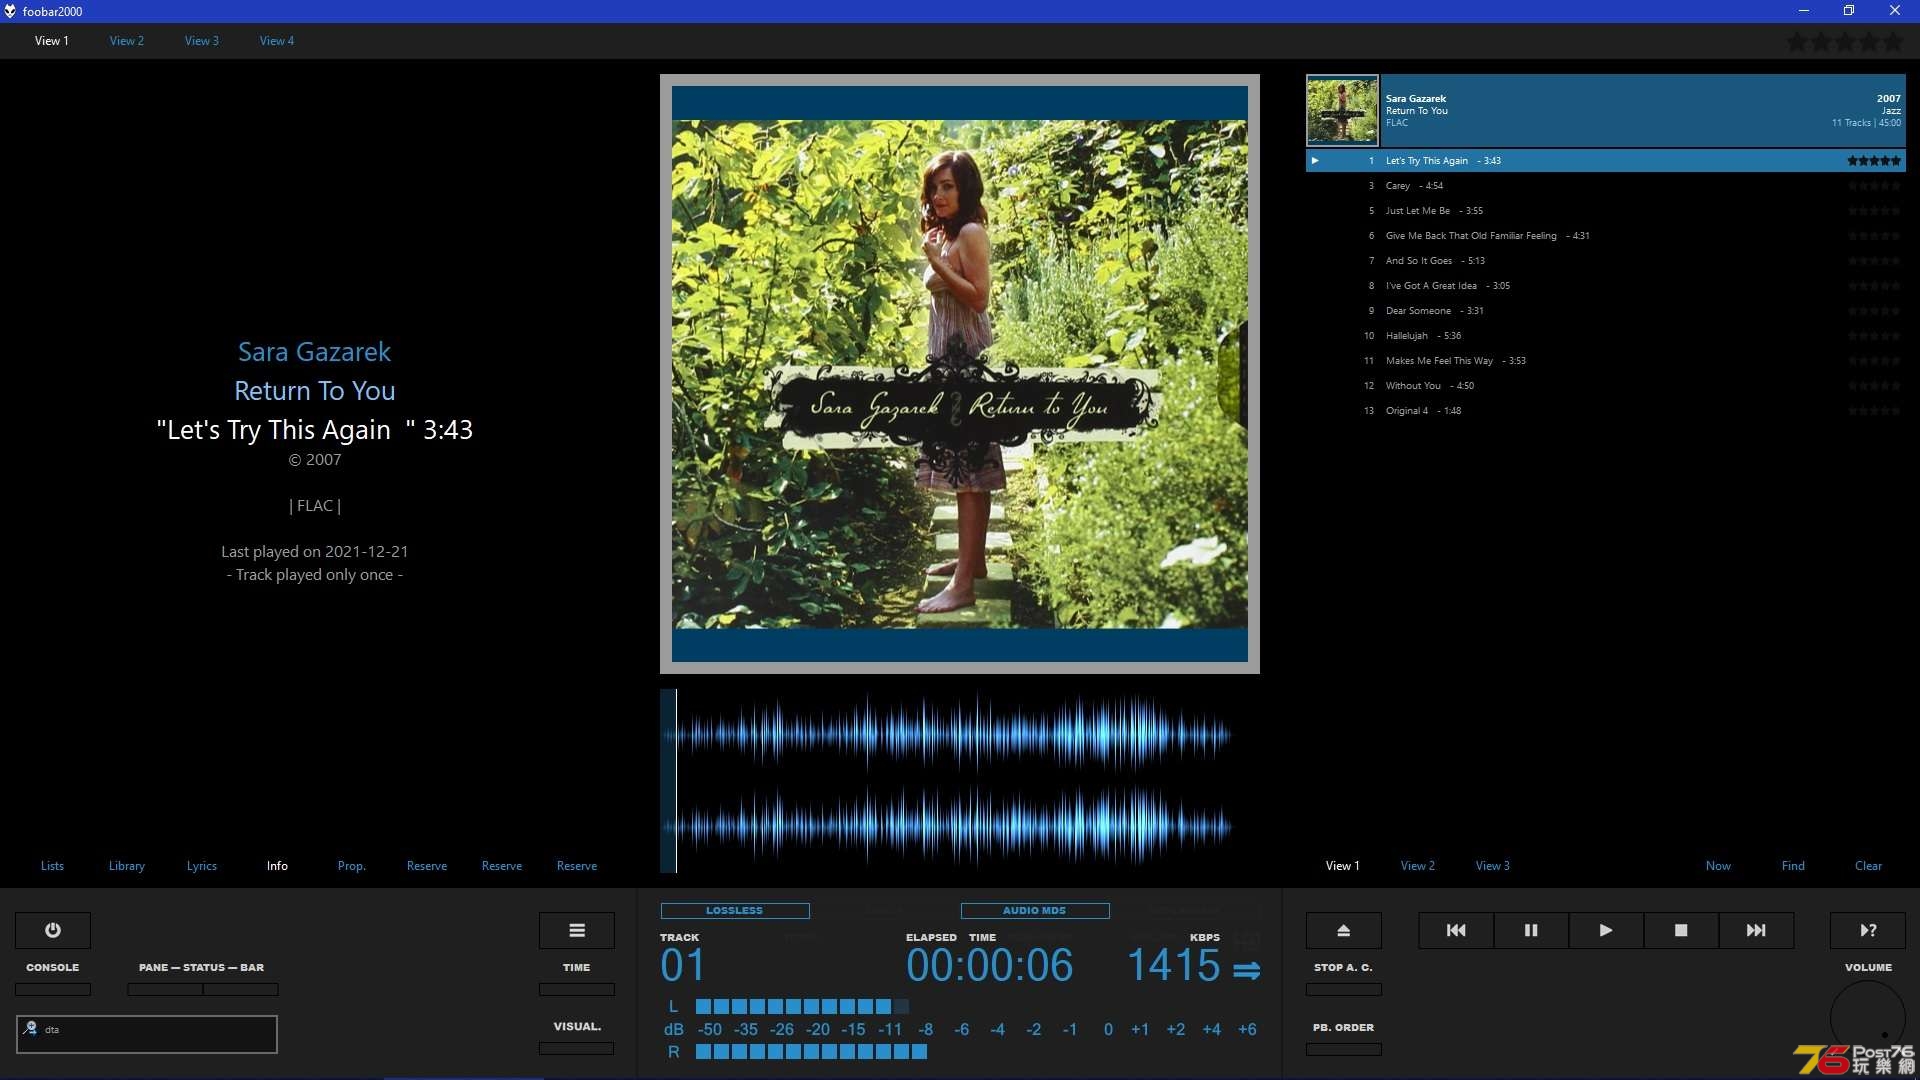The image size is (1920, 1080).
Task: Select track 'And So It Goes'
Action: [1606, 261]
